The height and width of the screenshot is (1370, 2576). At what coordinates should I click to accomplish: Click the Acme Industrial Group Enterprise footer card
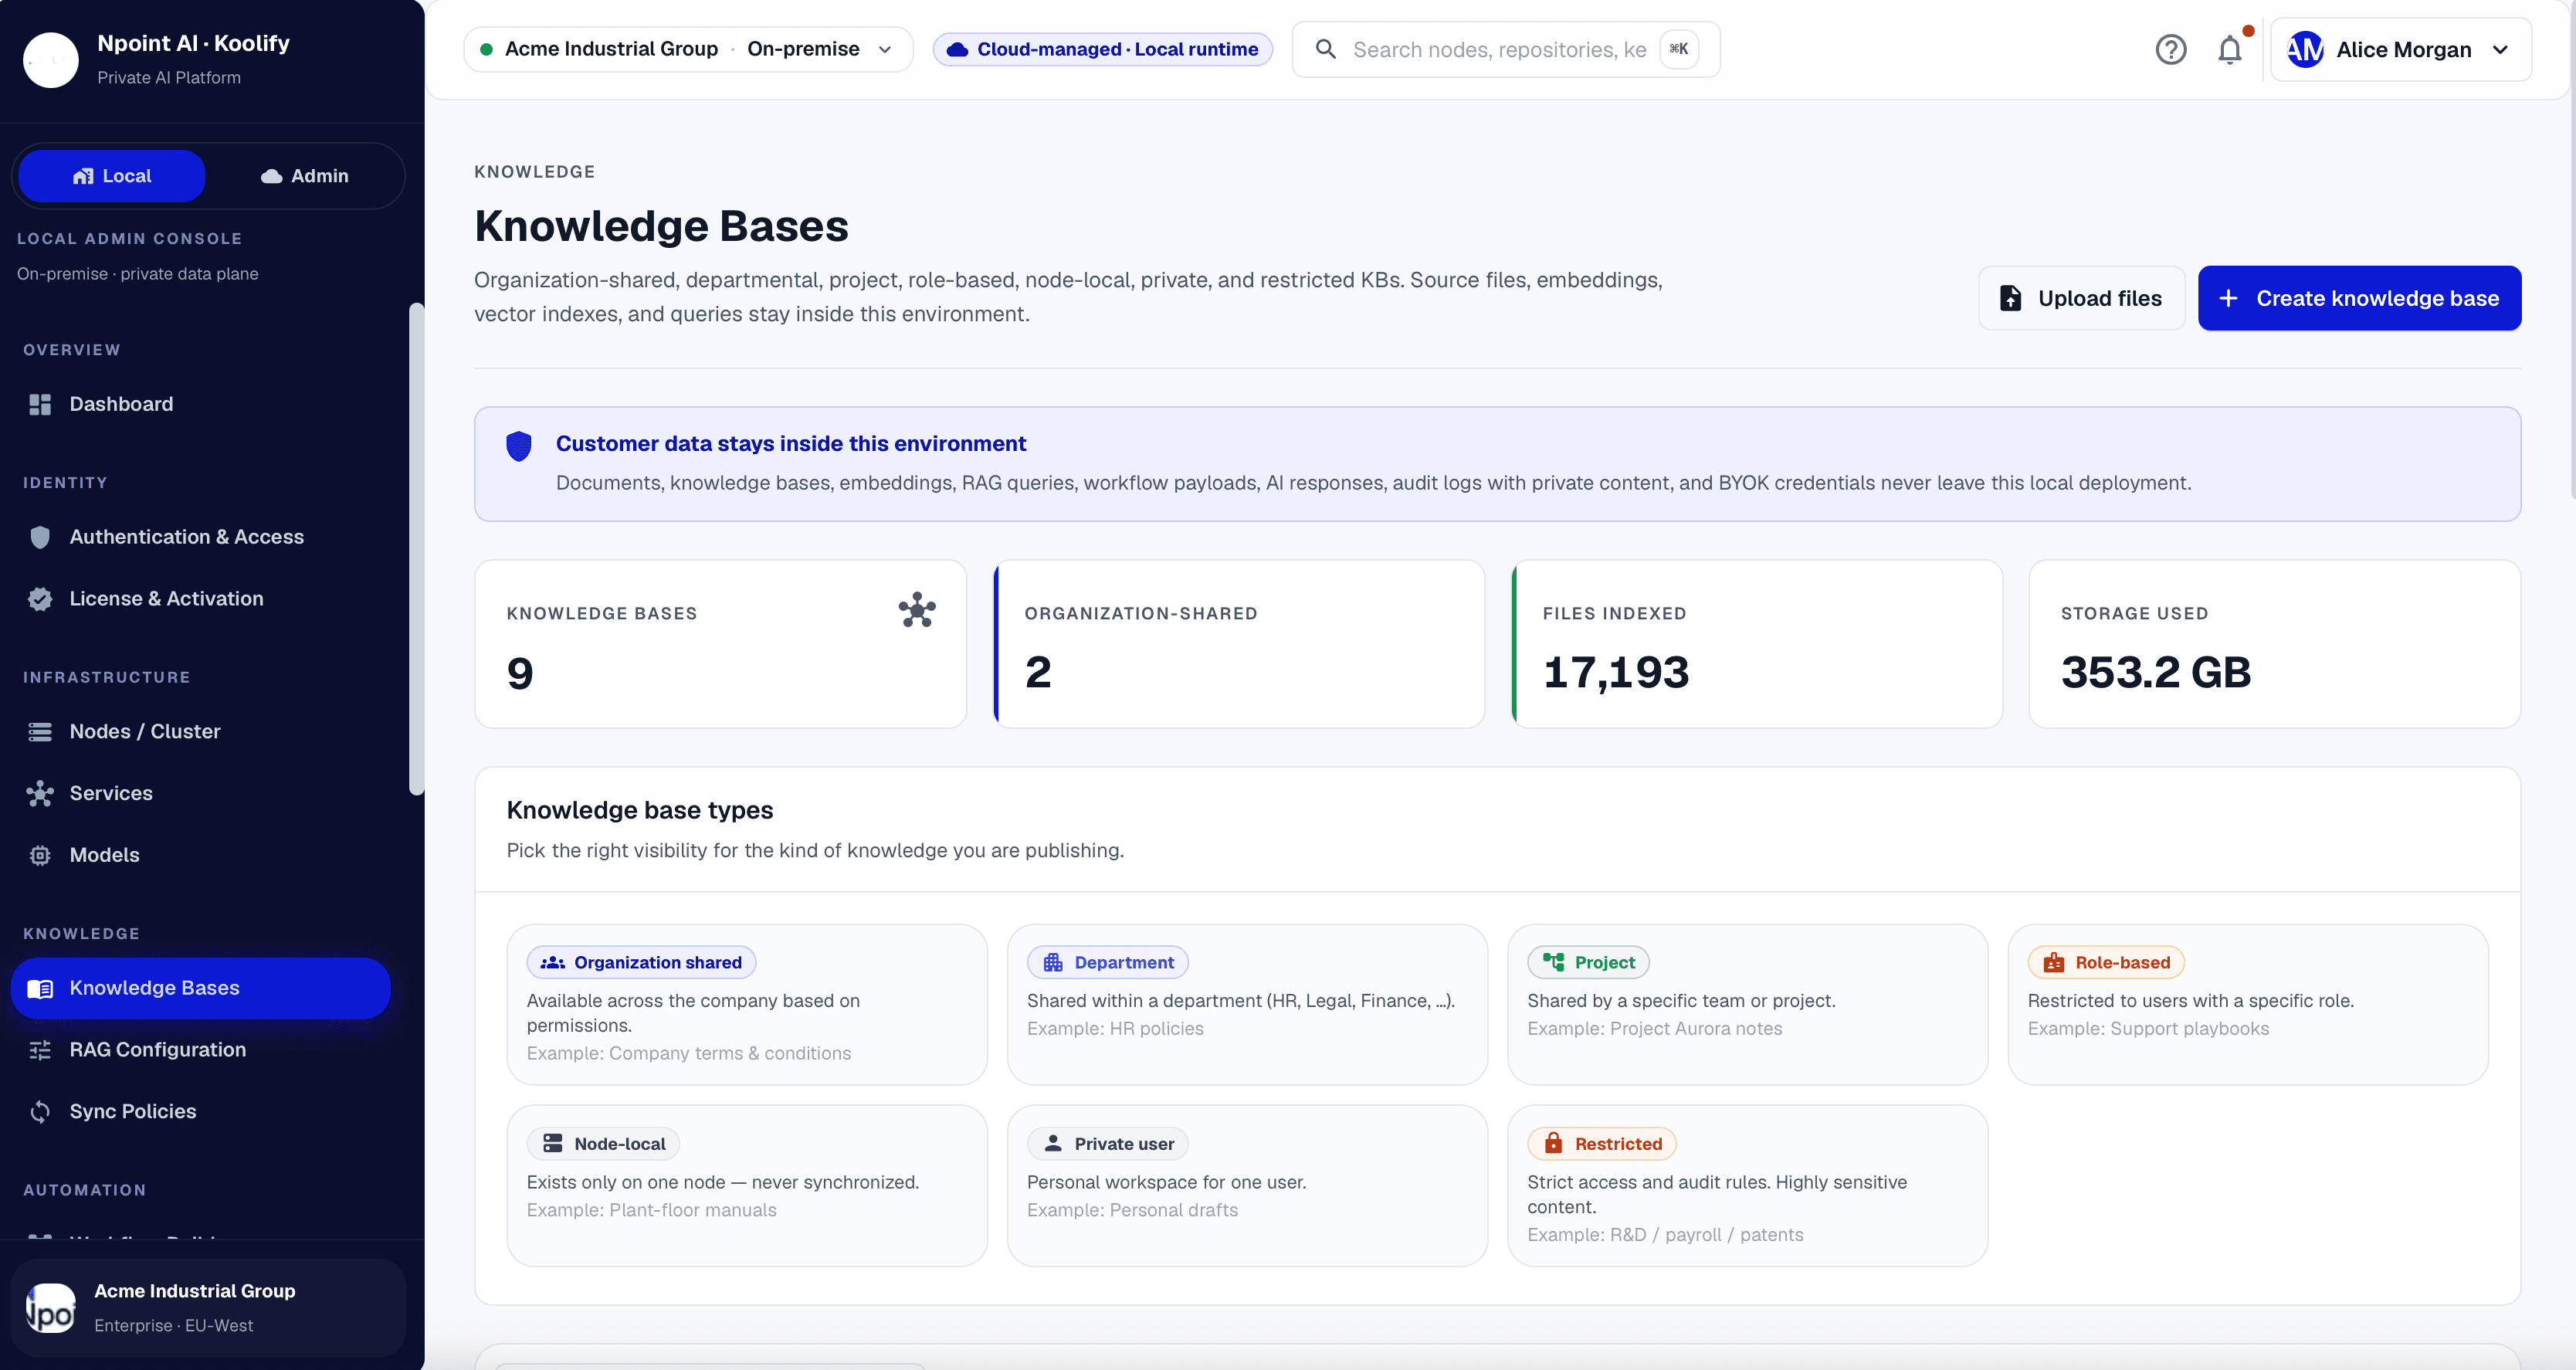click(x=208, y=1309)
